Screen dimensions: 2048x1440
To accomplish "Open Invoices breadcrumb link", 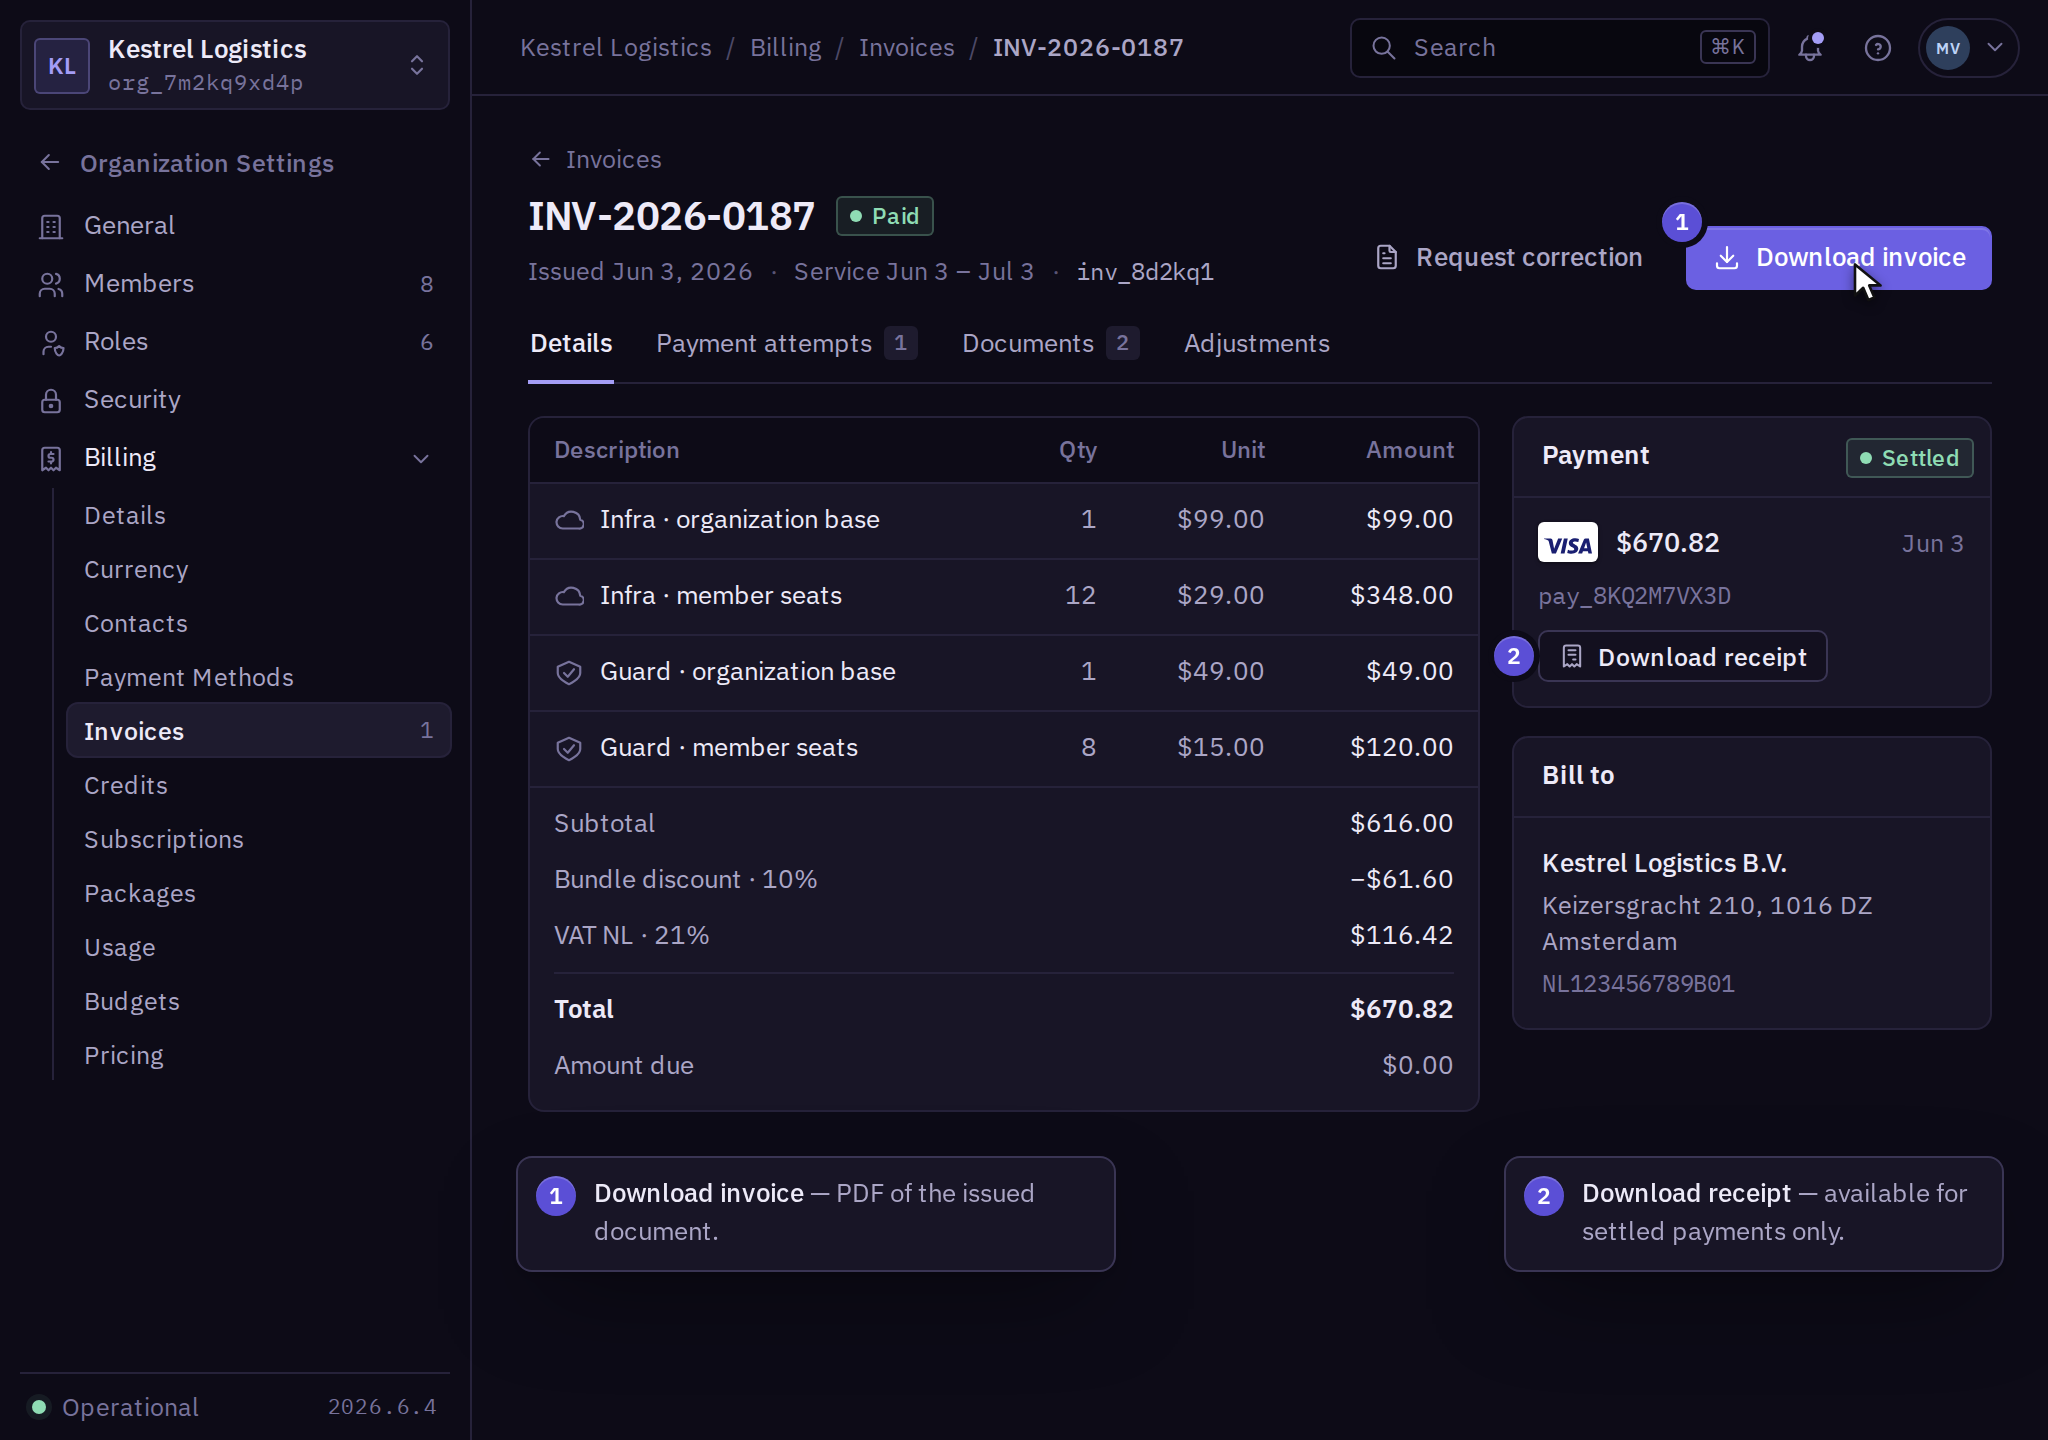I will point(907,48).
